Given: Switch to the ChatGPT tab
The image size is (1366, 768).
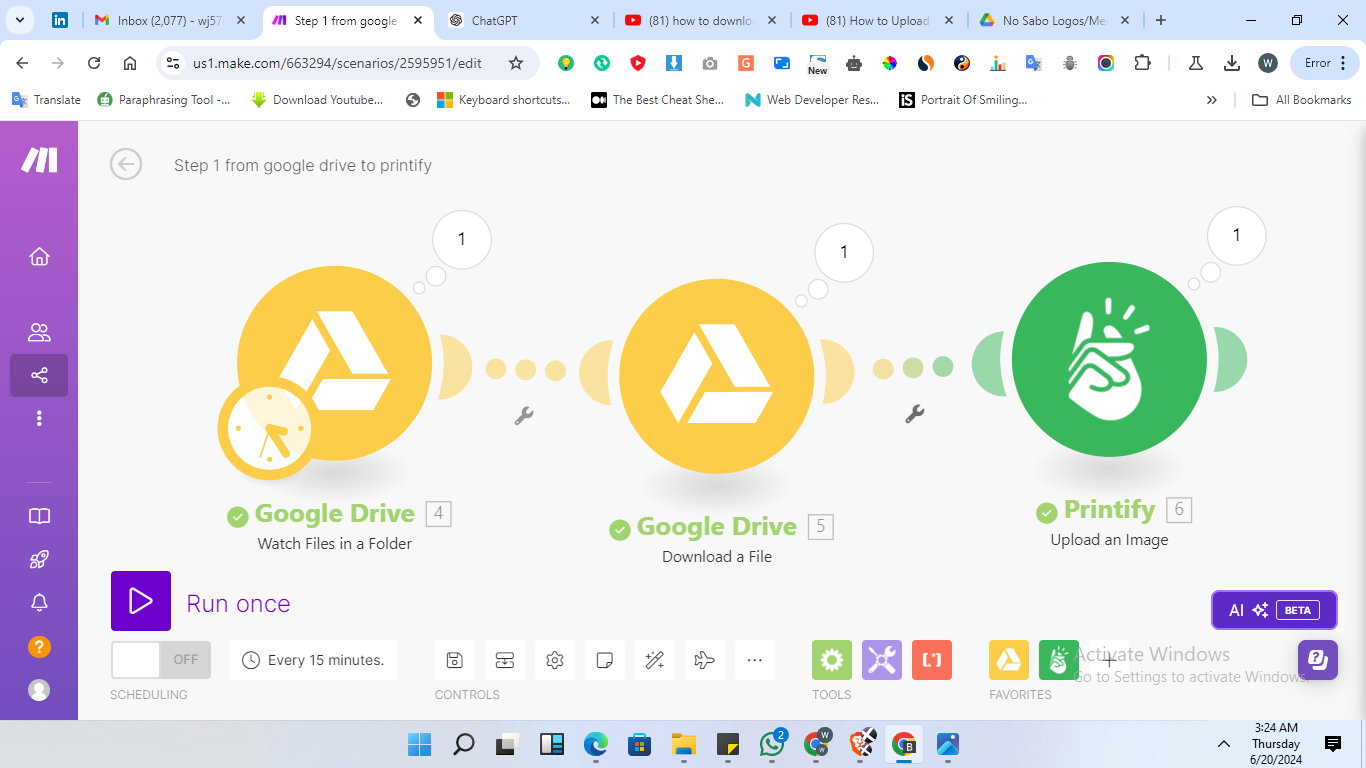Looking at the screenshot, I should pyautogui.click(x=526, y=20).
